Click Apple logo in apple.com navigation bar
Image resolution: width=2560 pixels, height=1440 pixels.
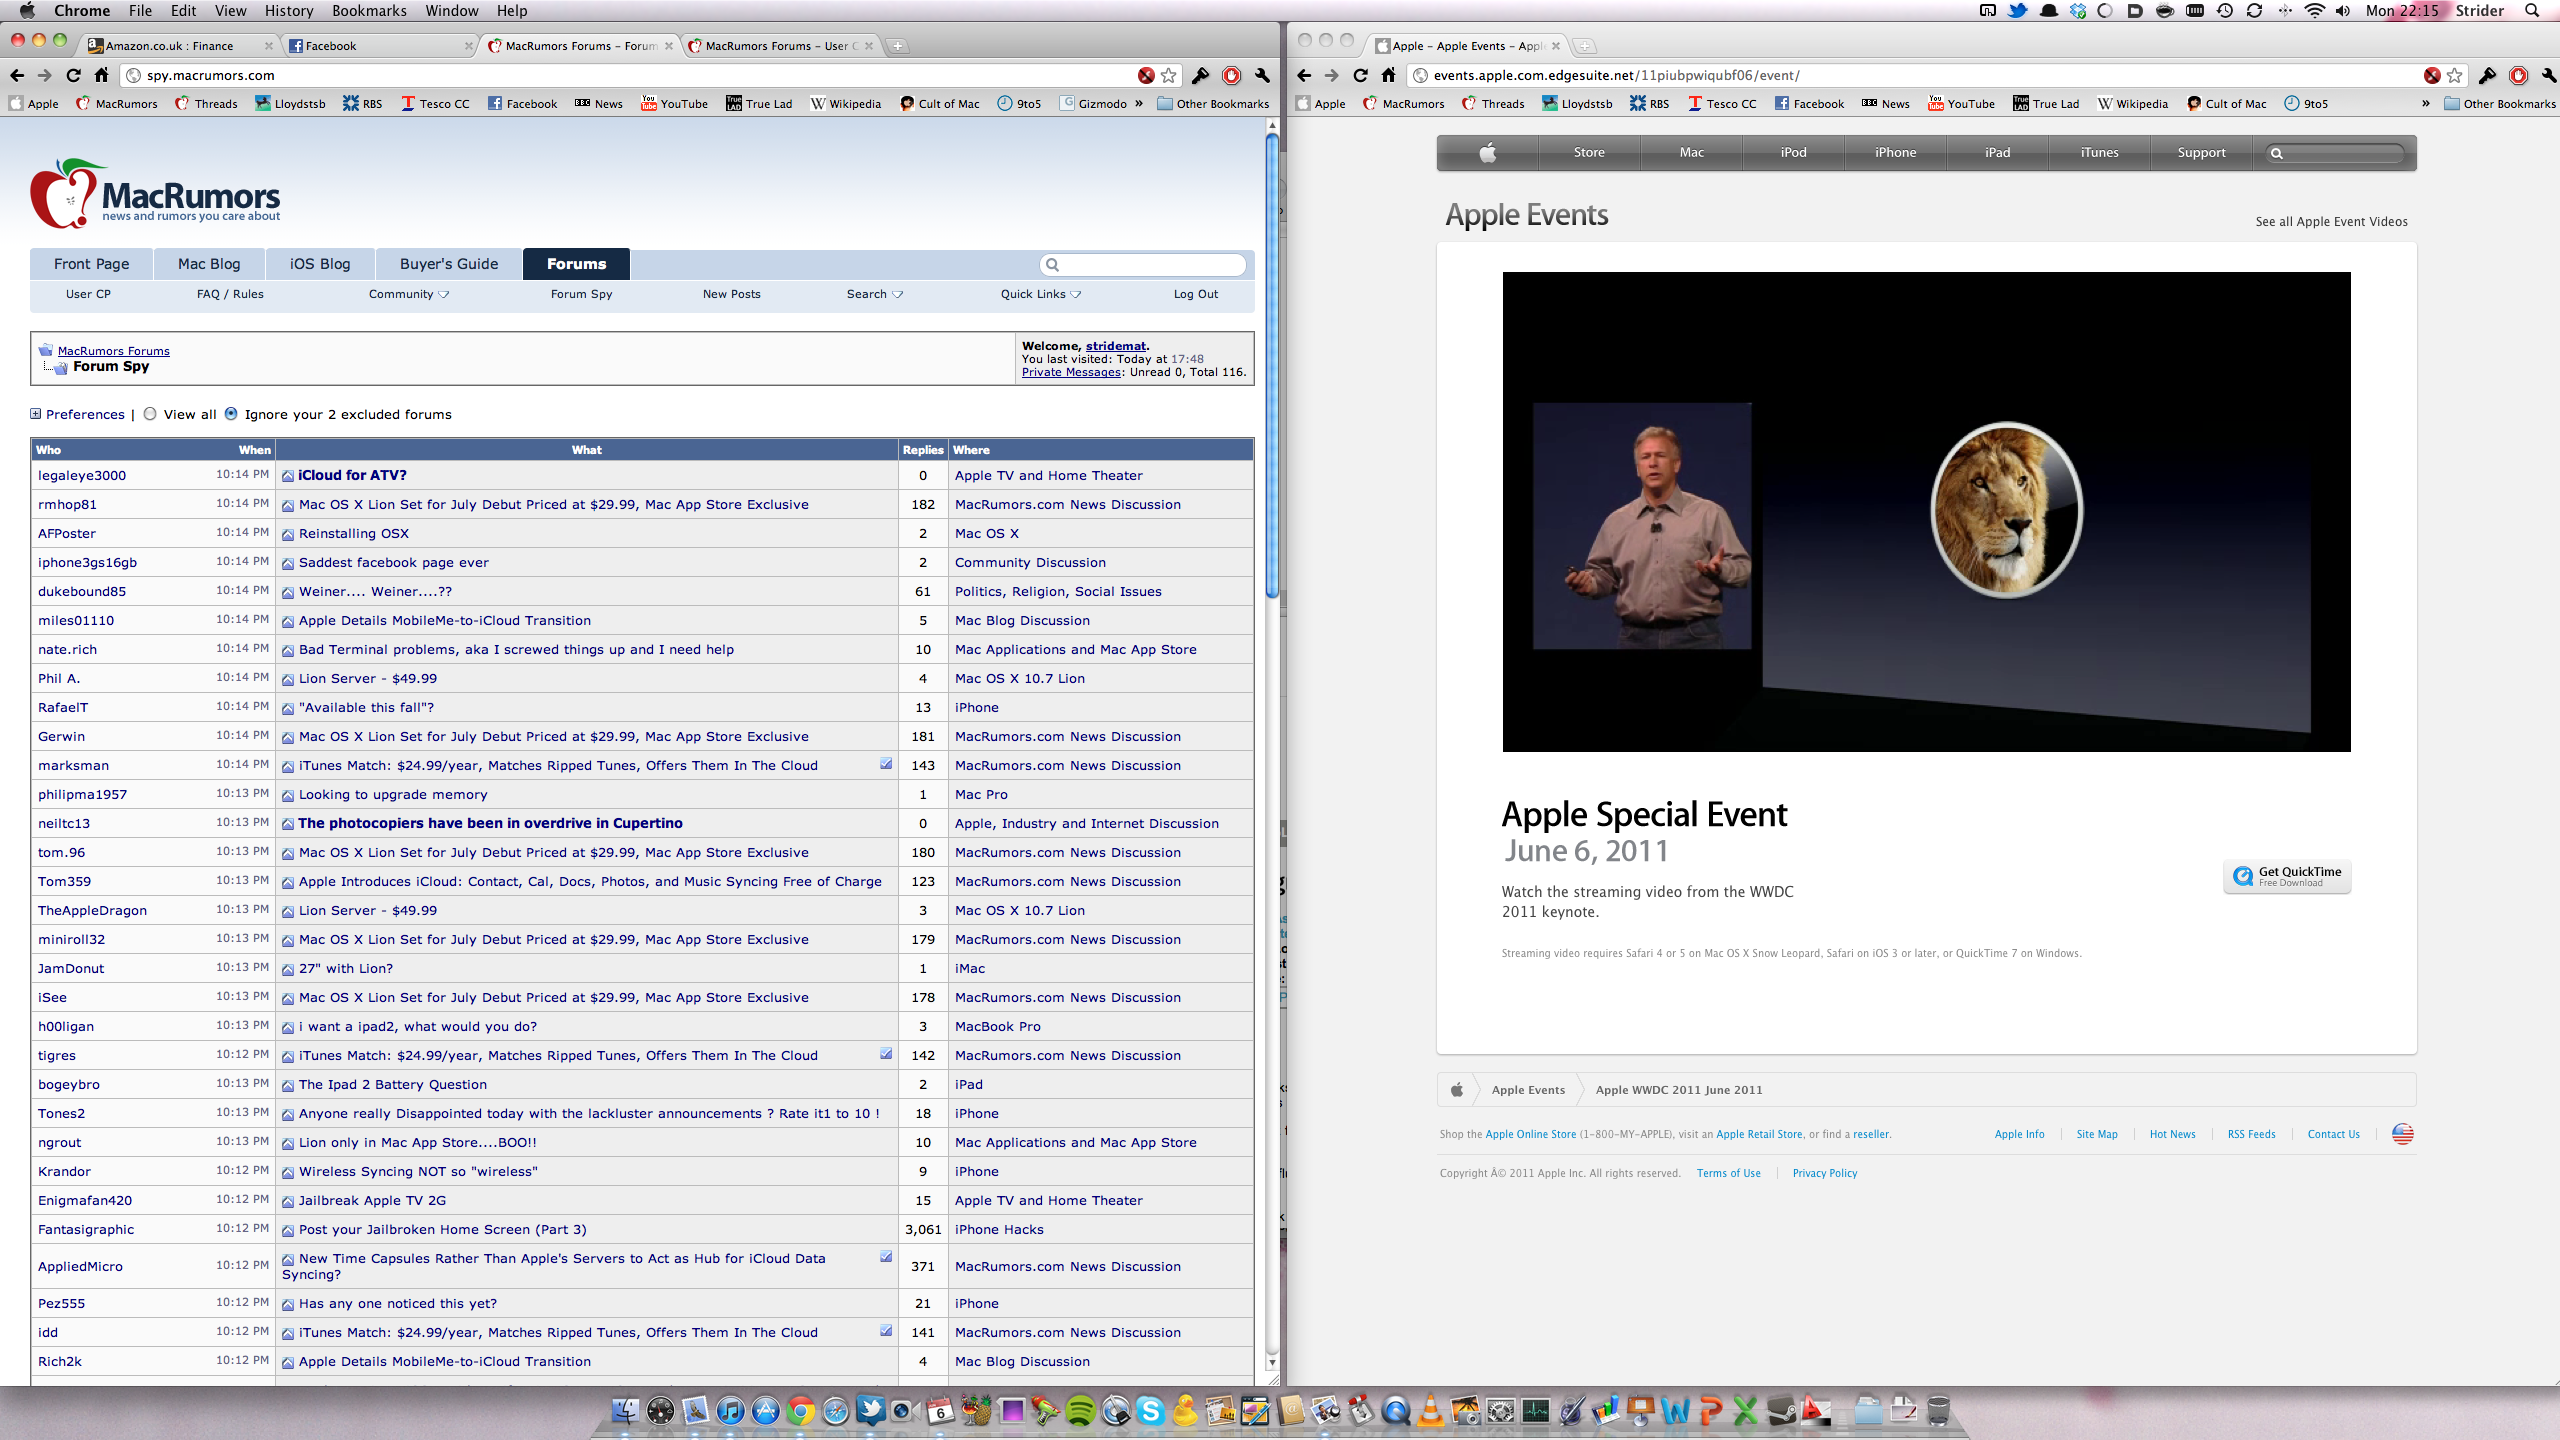point(1487,153)
